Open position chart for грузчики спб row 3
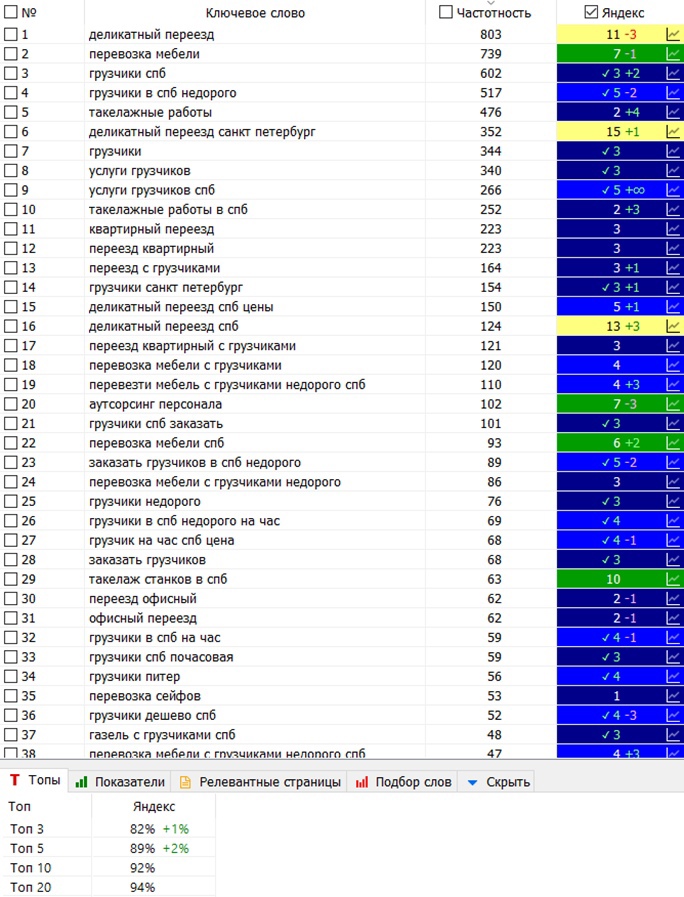This screenshot has height=897, width=684. 673,73
